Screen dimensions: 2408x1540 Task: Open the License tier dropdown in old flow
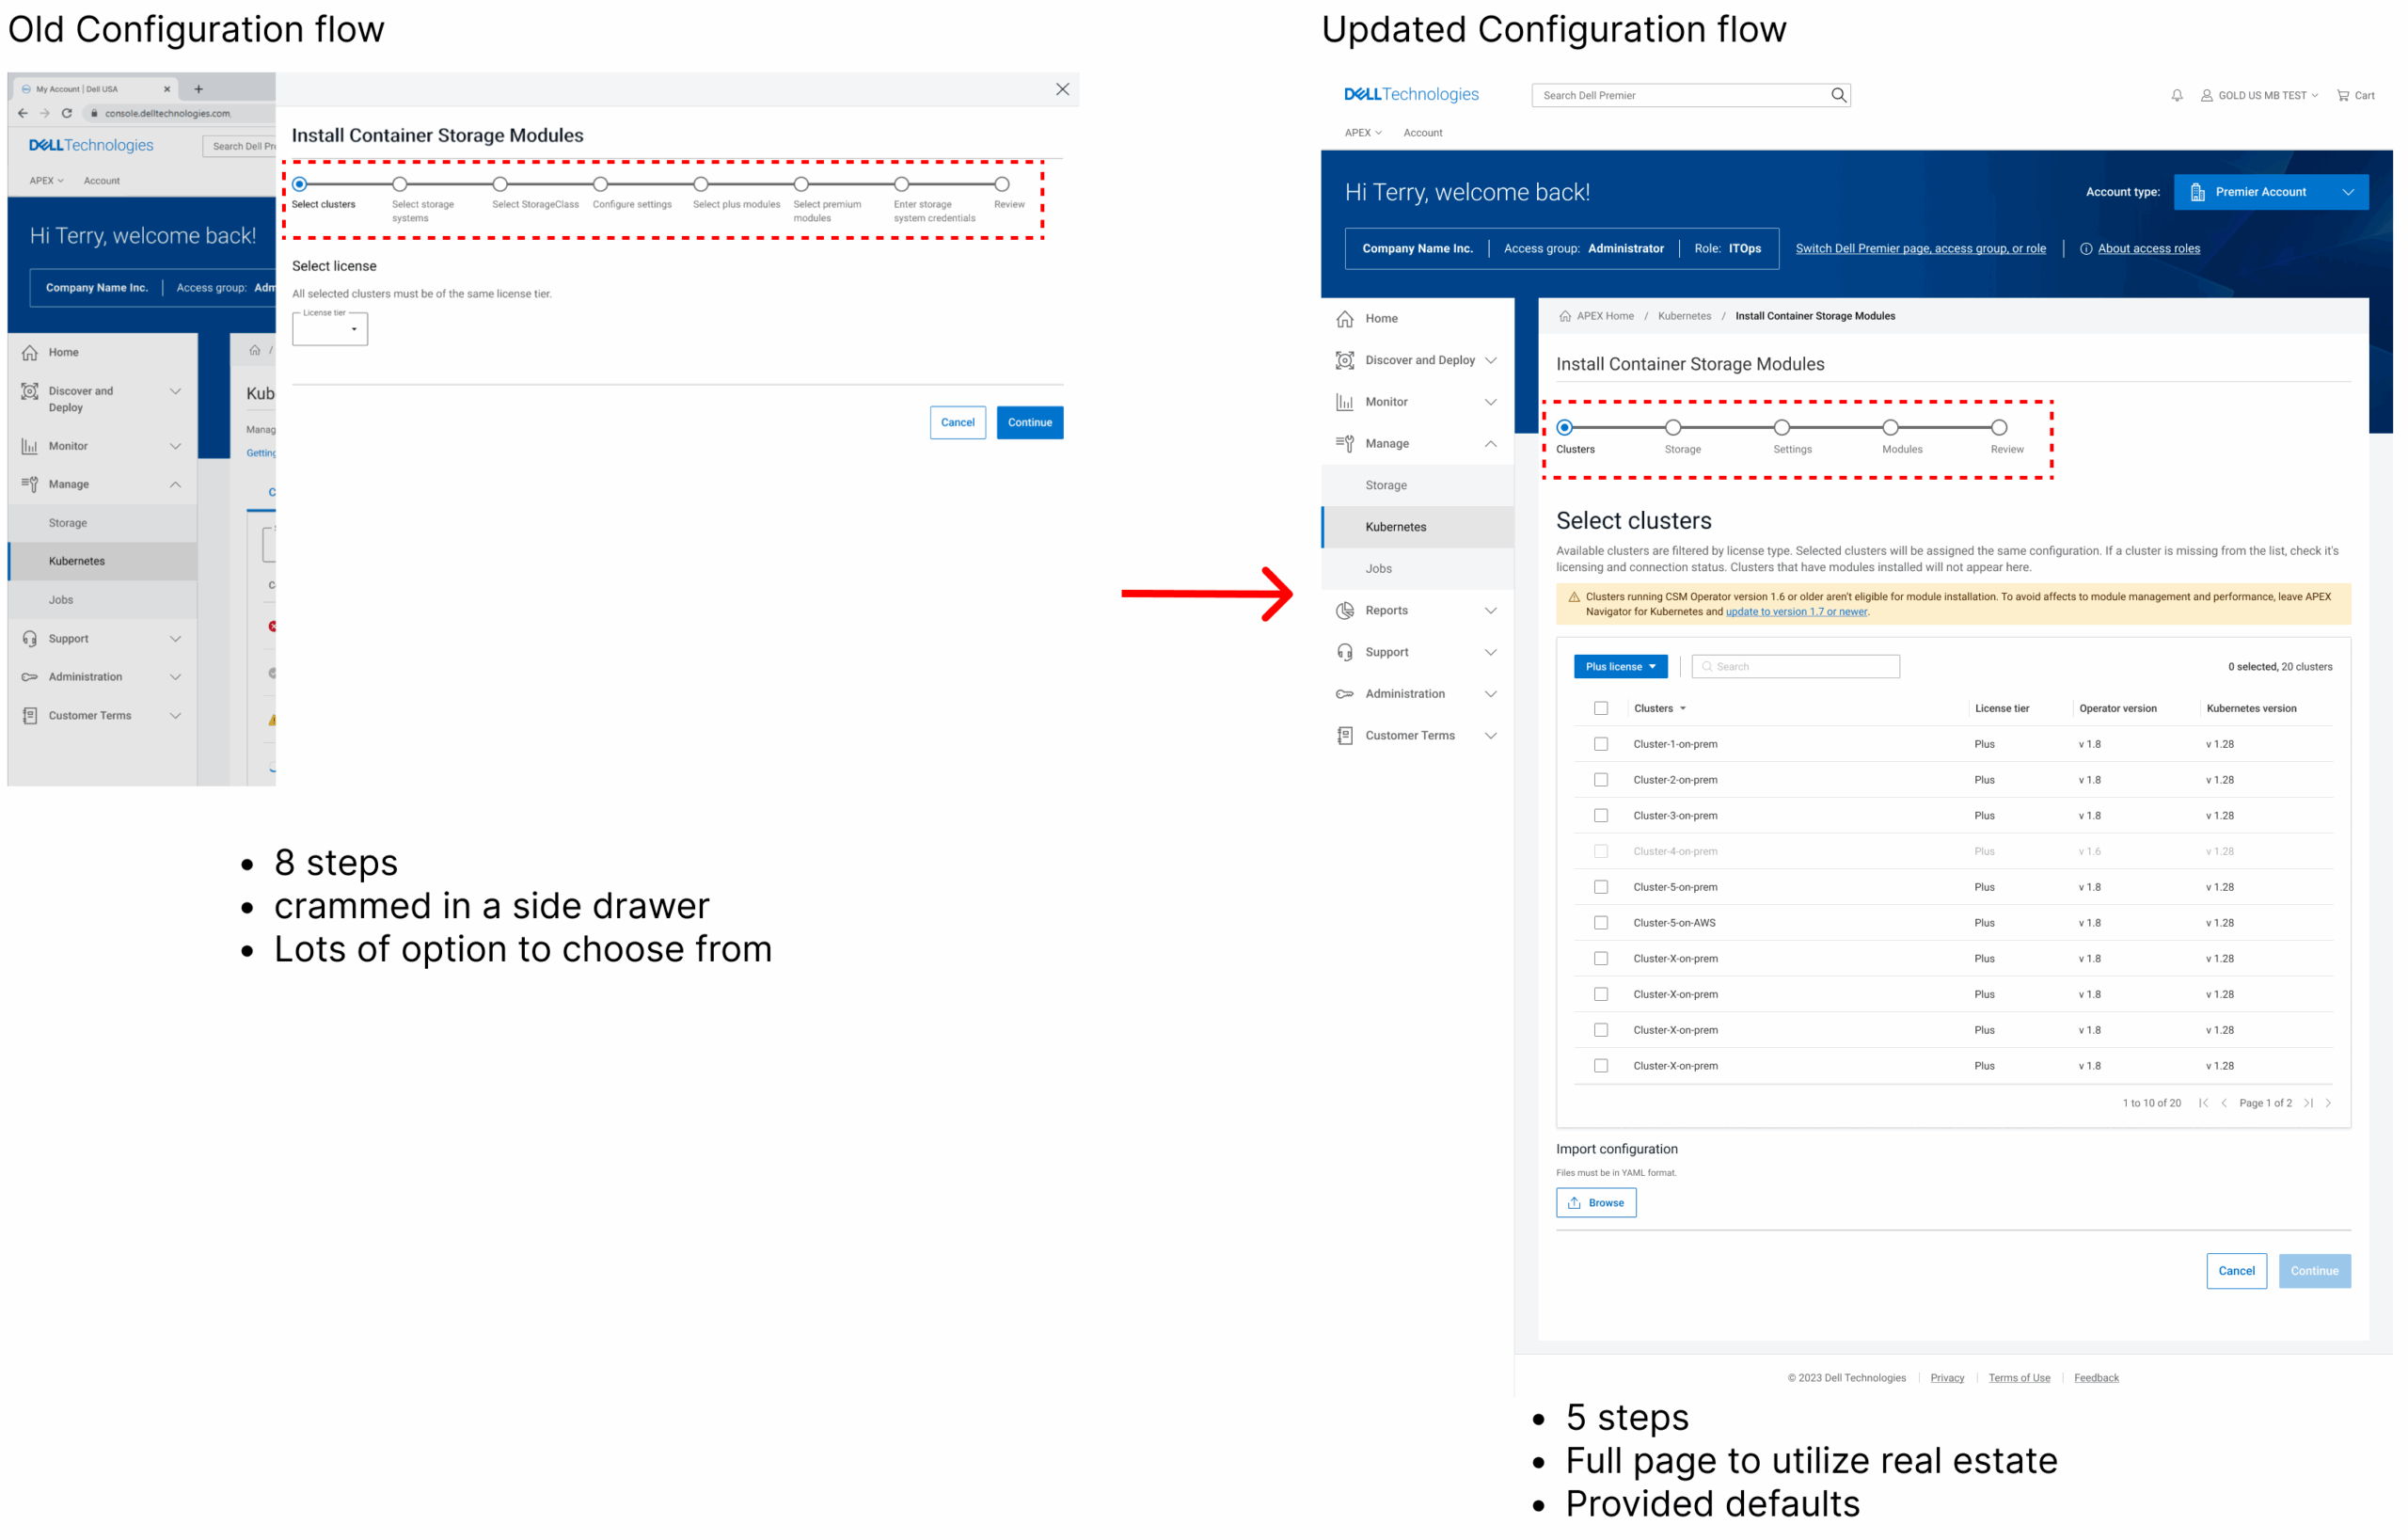click(x=330, y=329)
